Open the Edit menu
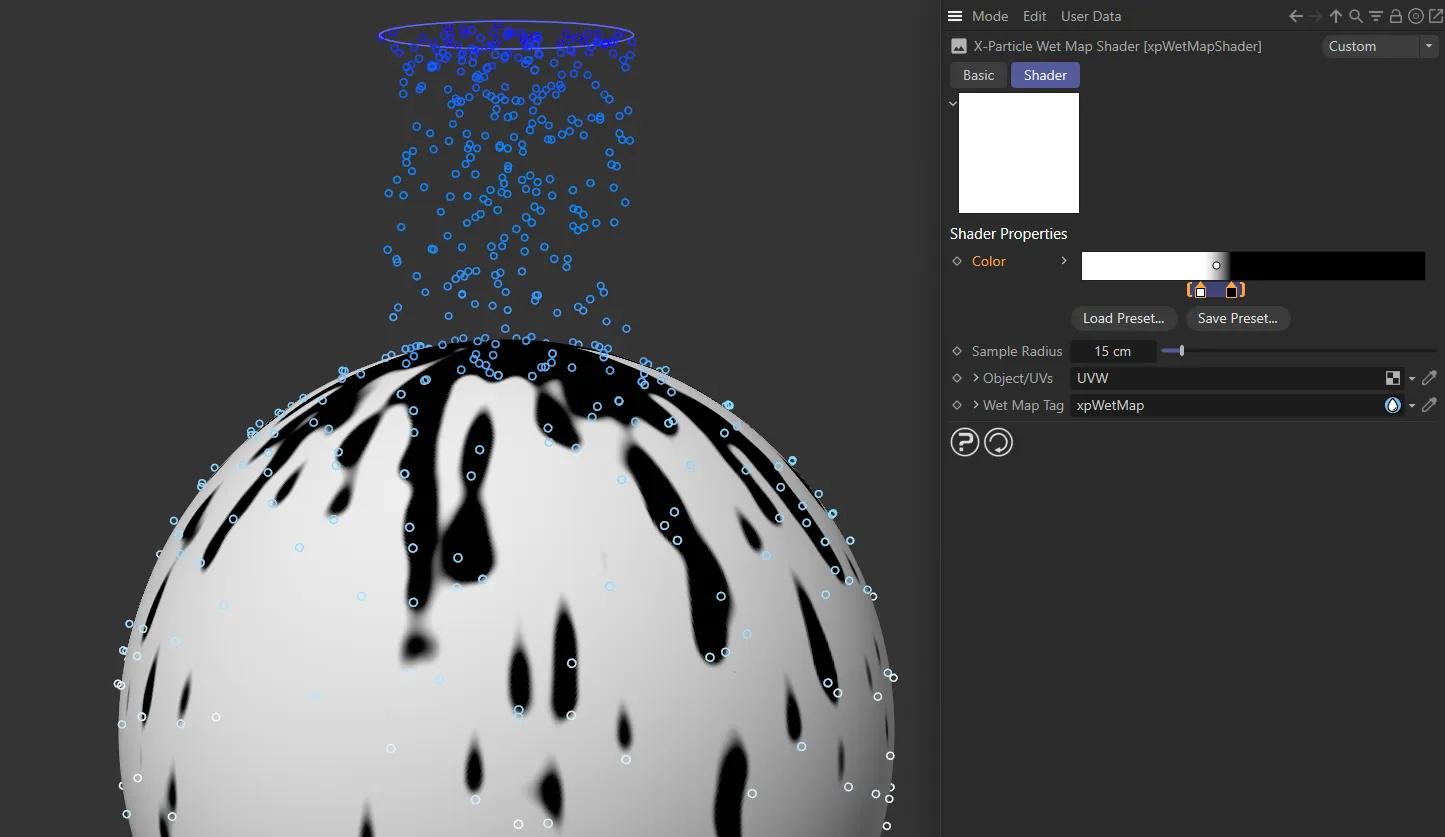The width and height of the screenshot is (1445, 837). pyautogui.click(x=1034, y=16)
